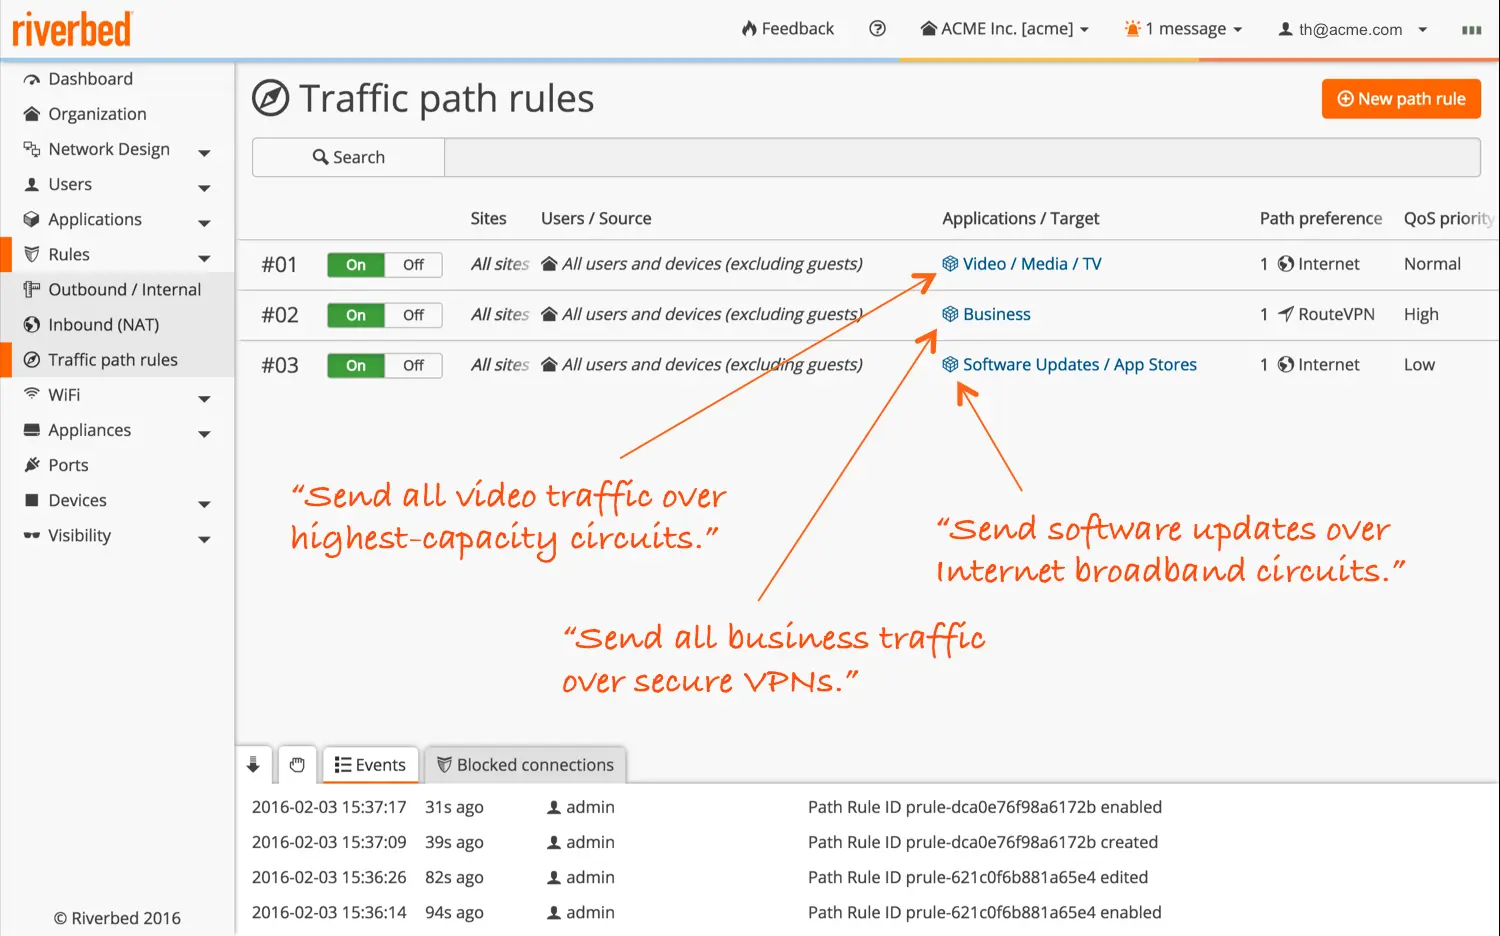Click the Dashboard sidebar icon

point(32,79)
